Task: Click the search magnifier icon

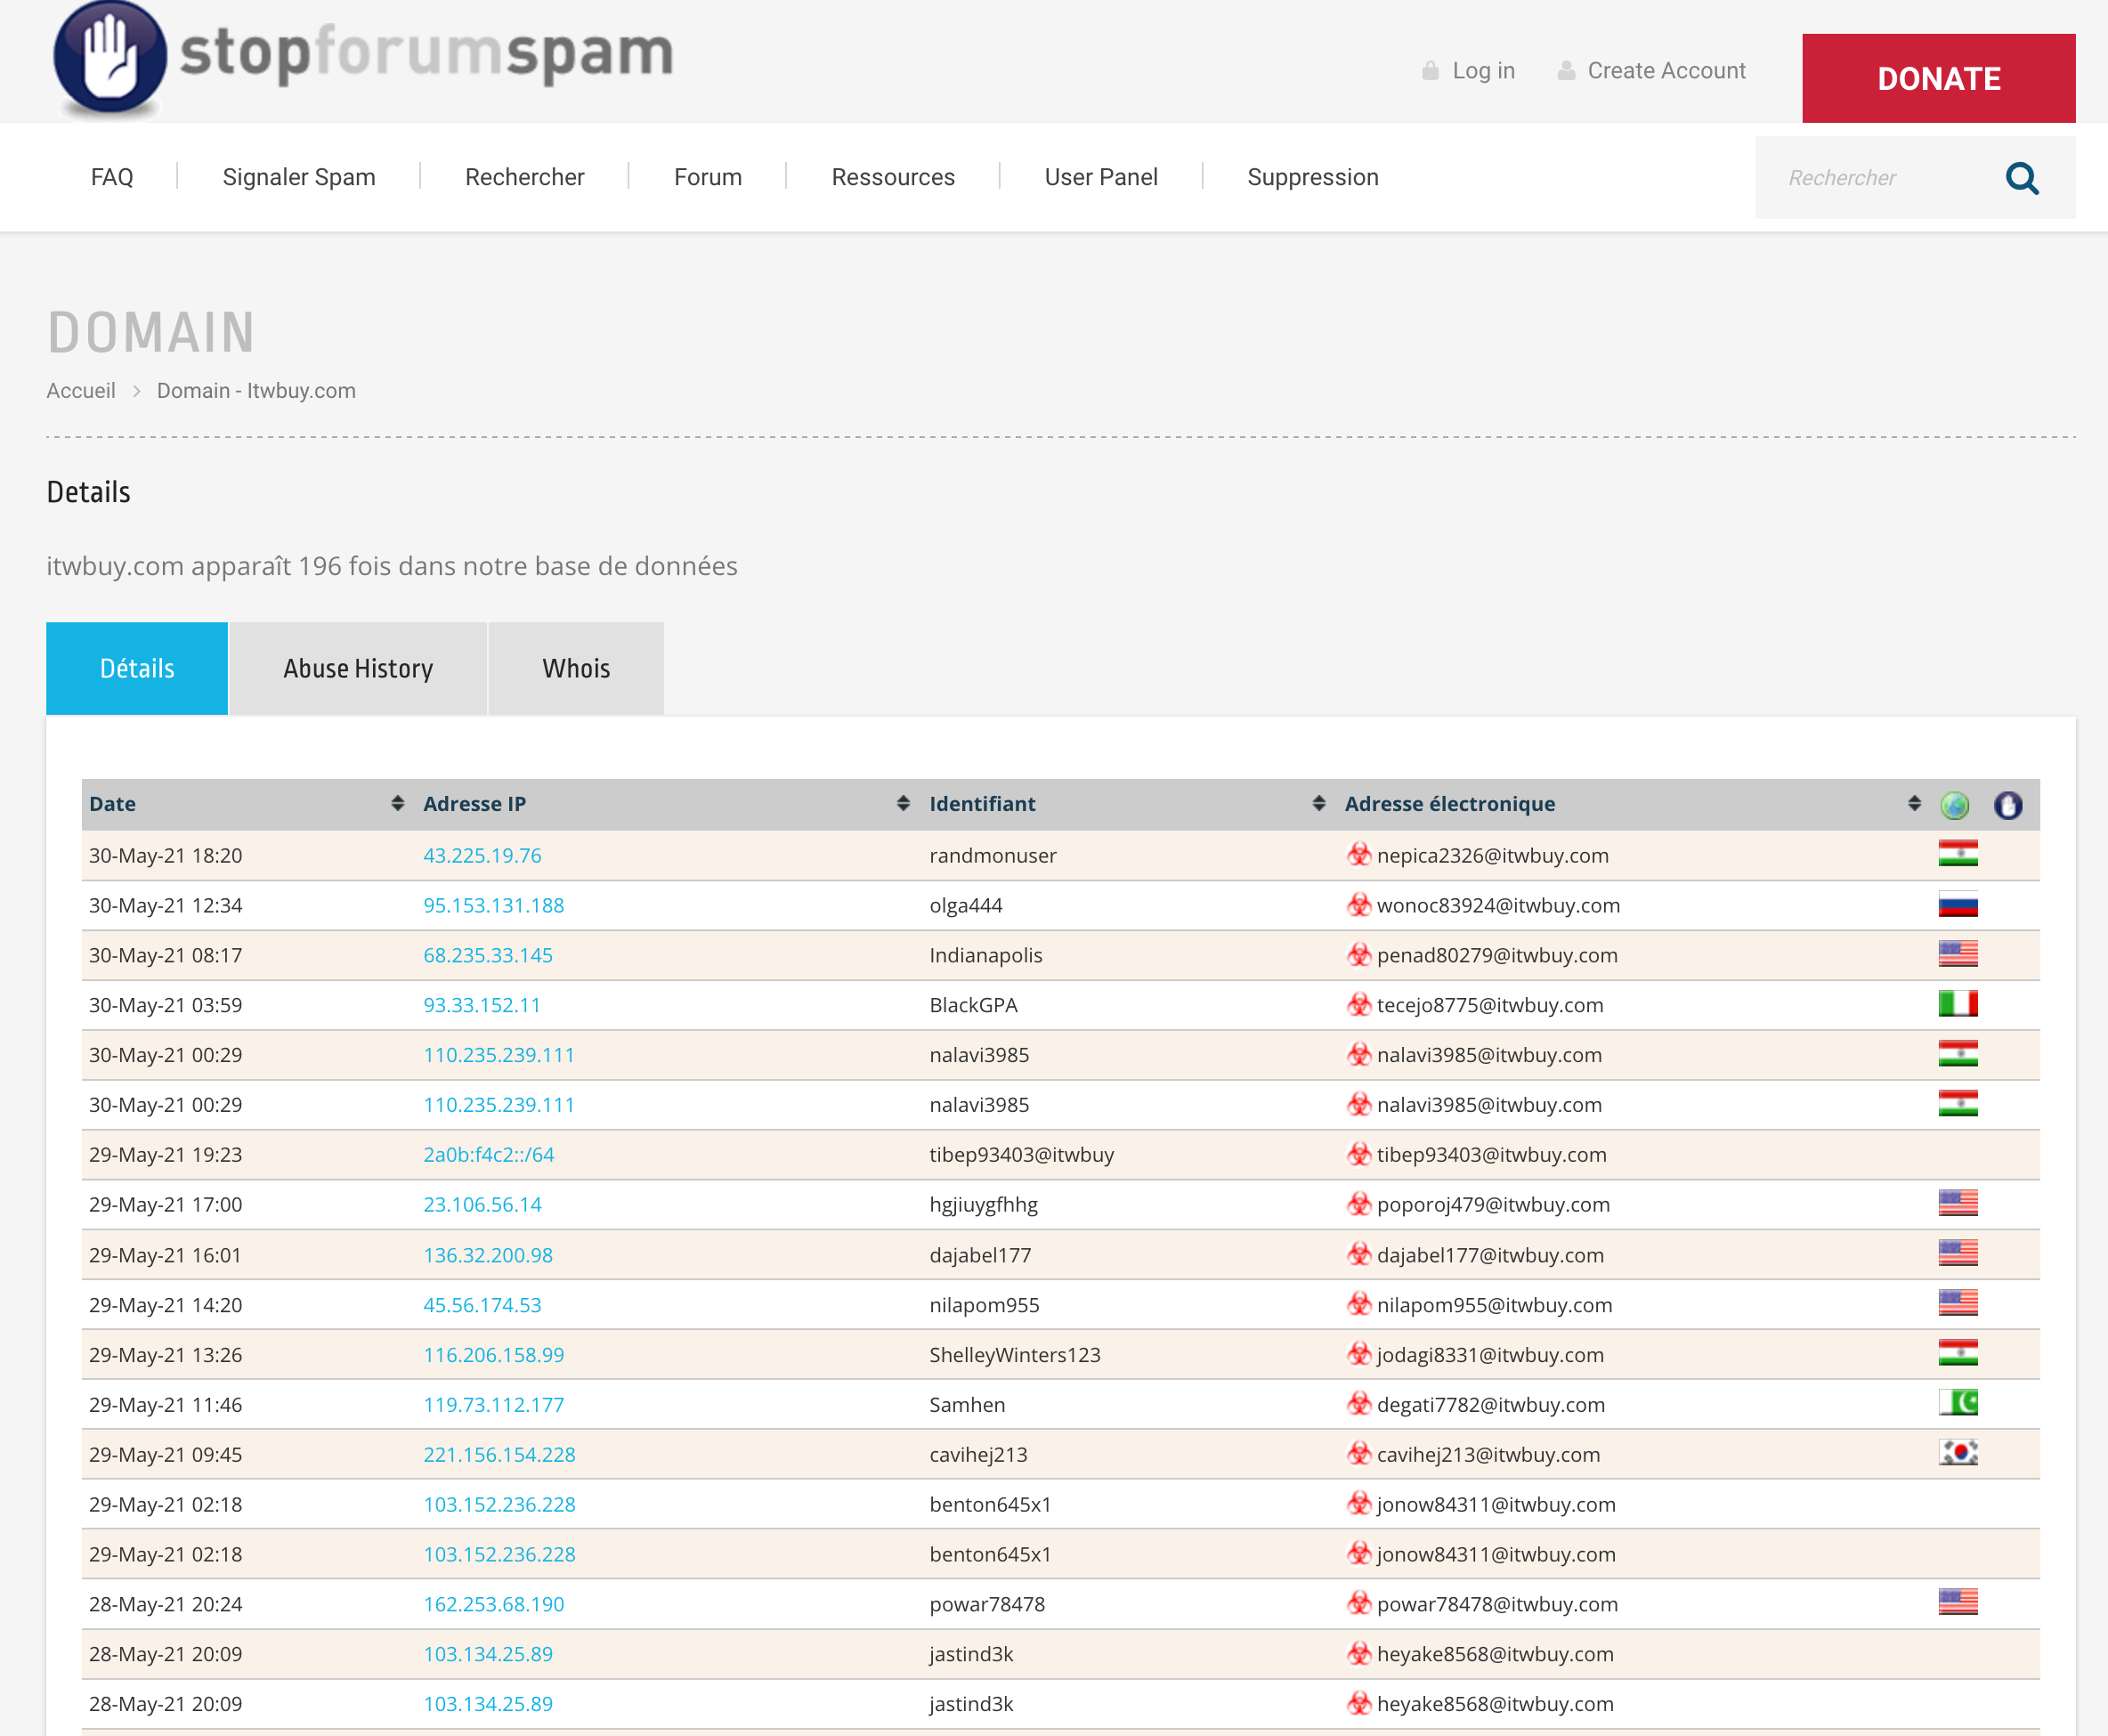Action: point(2021,178)
